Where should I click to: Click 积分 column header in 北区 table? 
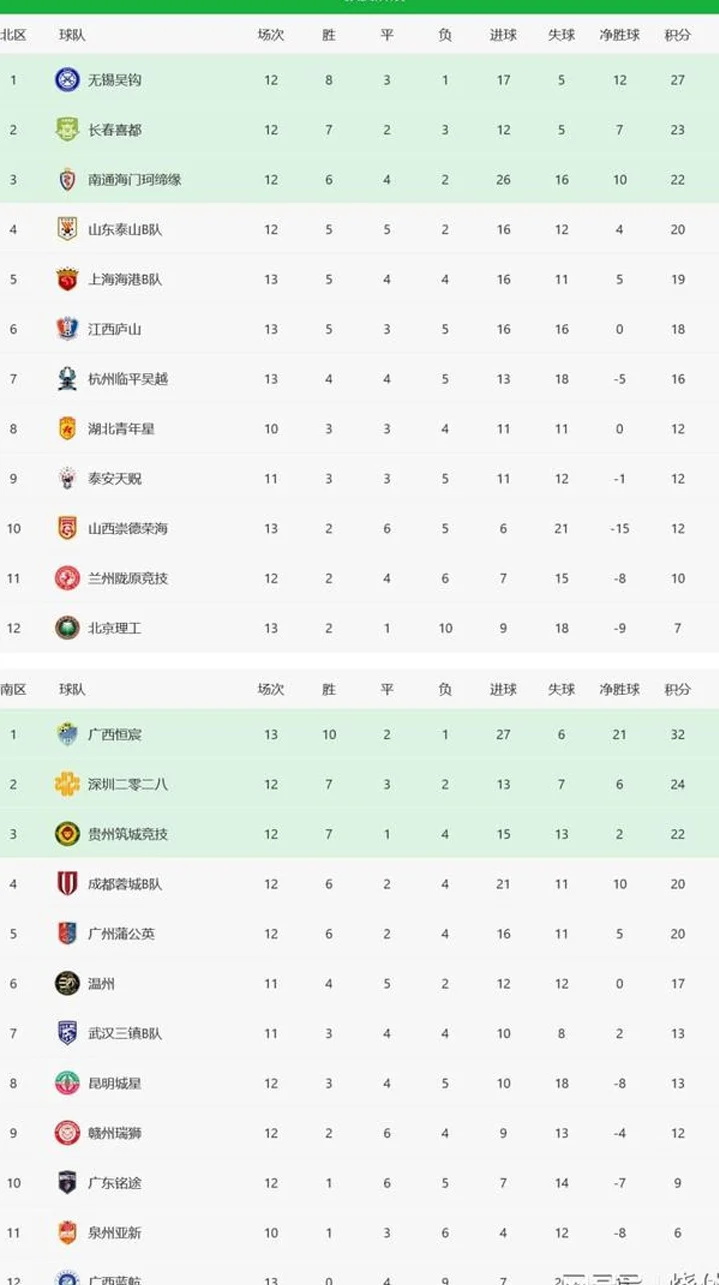tap(678, 35)
